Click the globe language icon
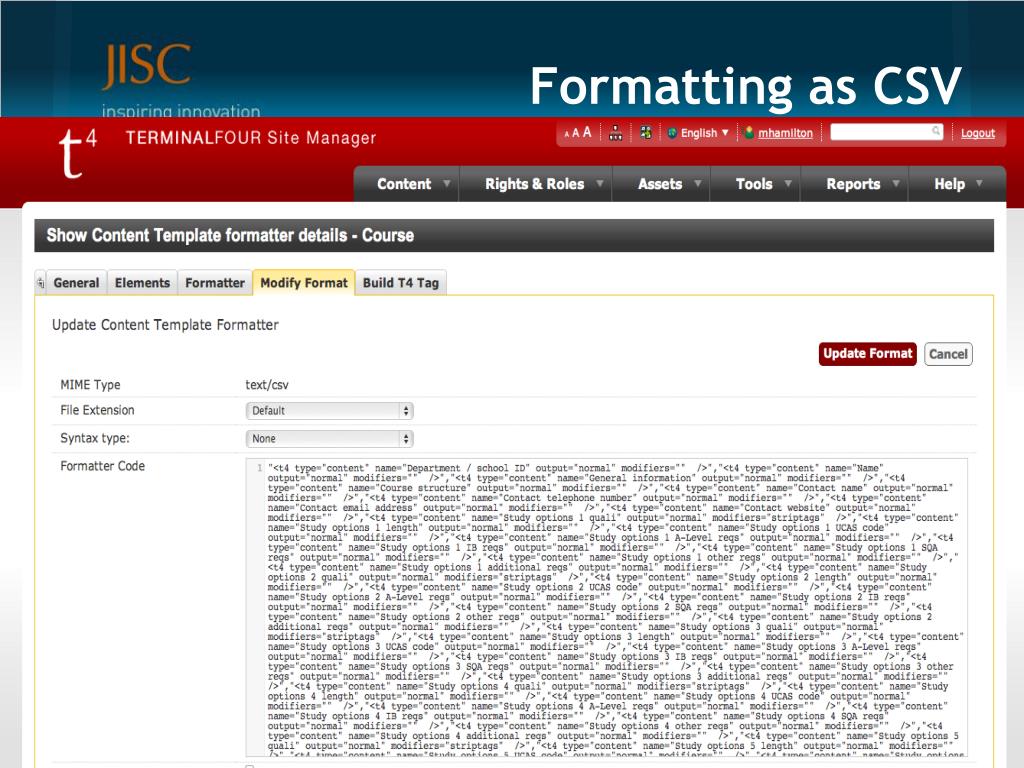 pyautogui.click(x=672, y=133)
